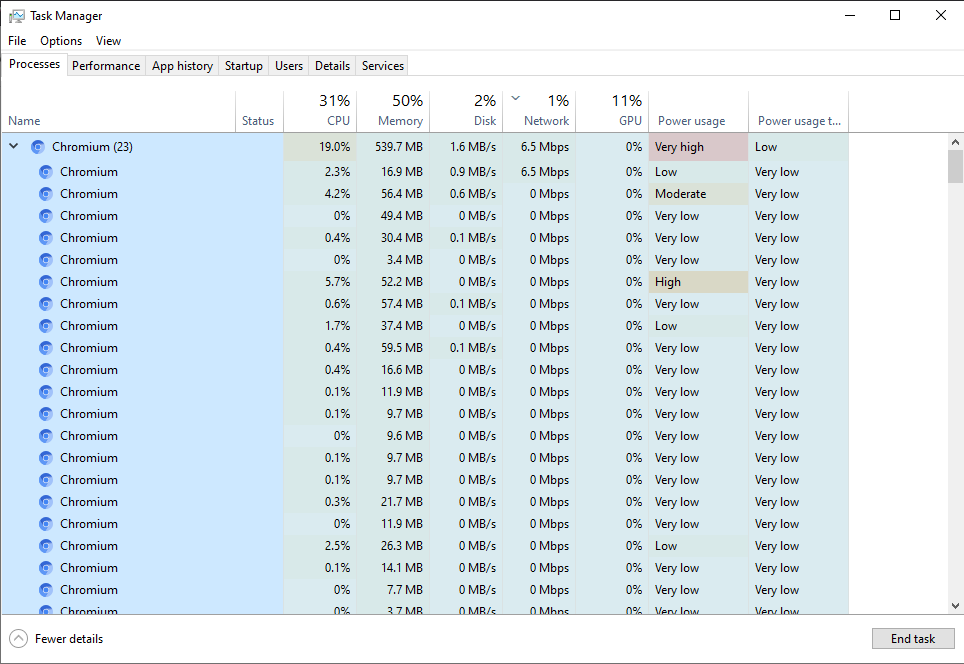Click the End task button
The image size is (964, 664).
[912, 638]
